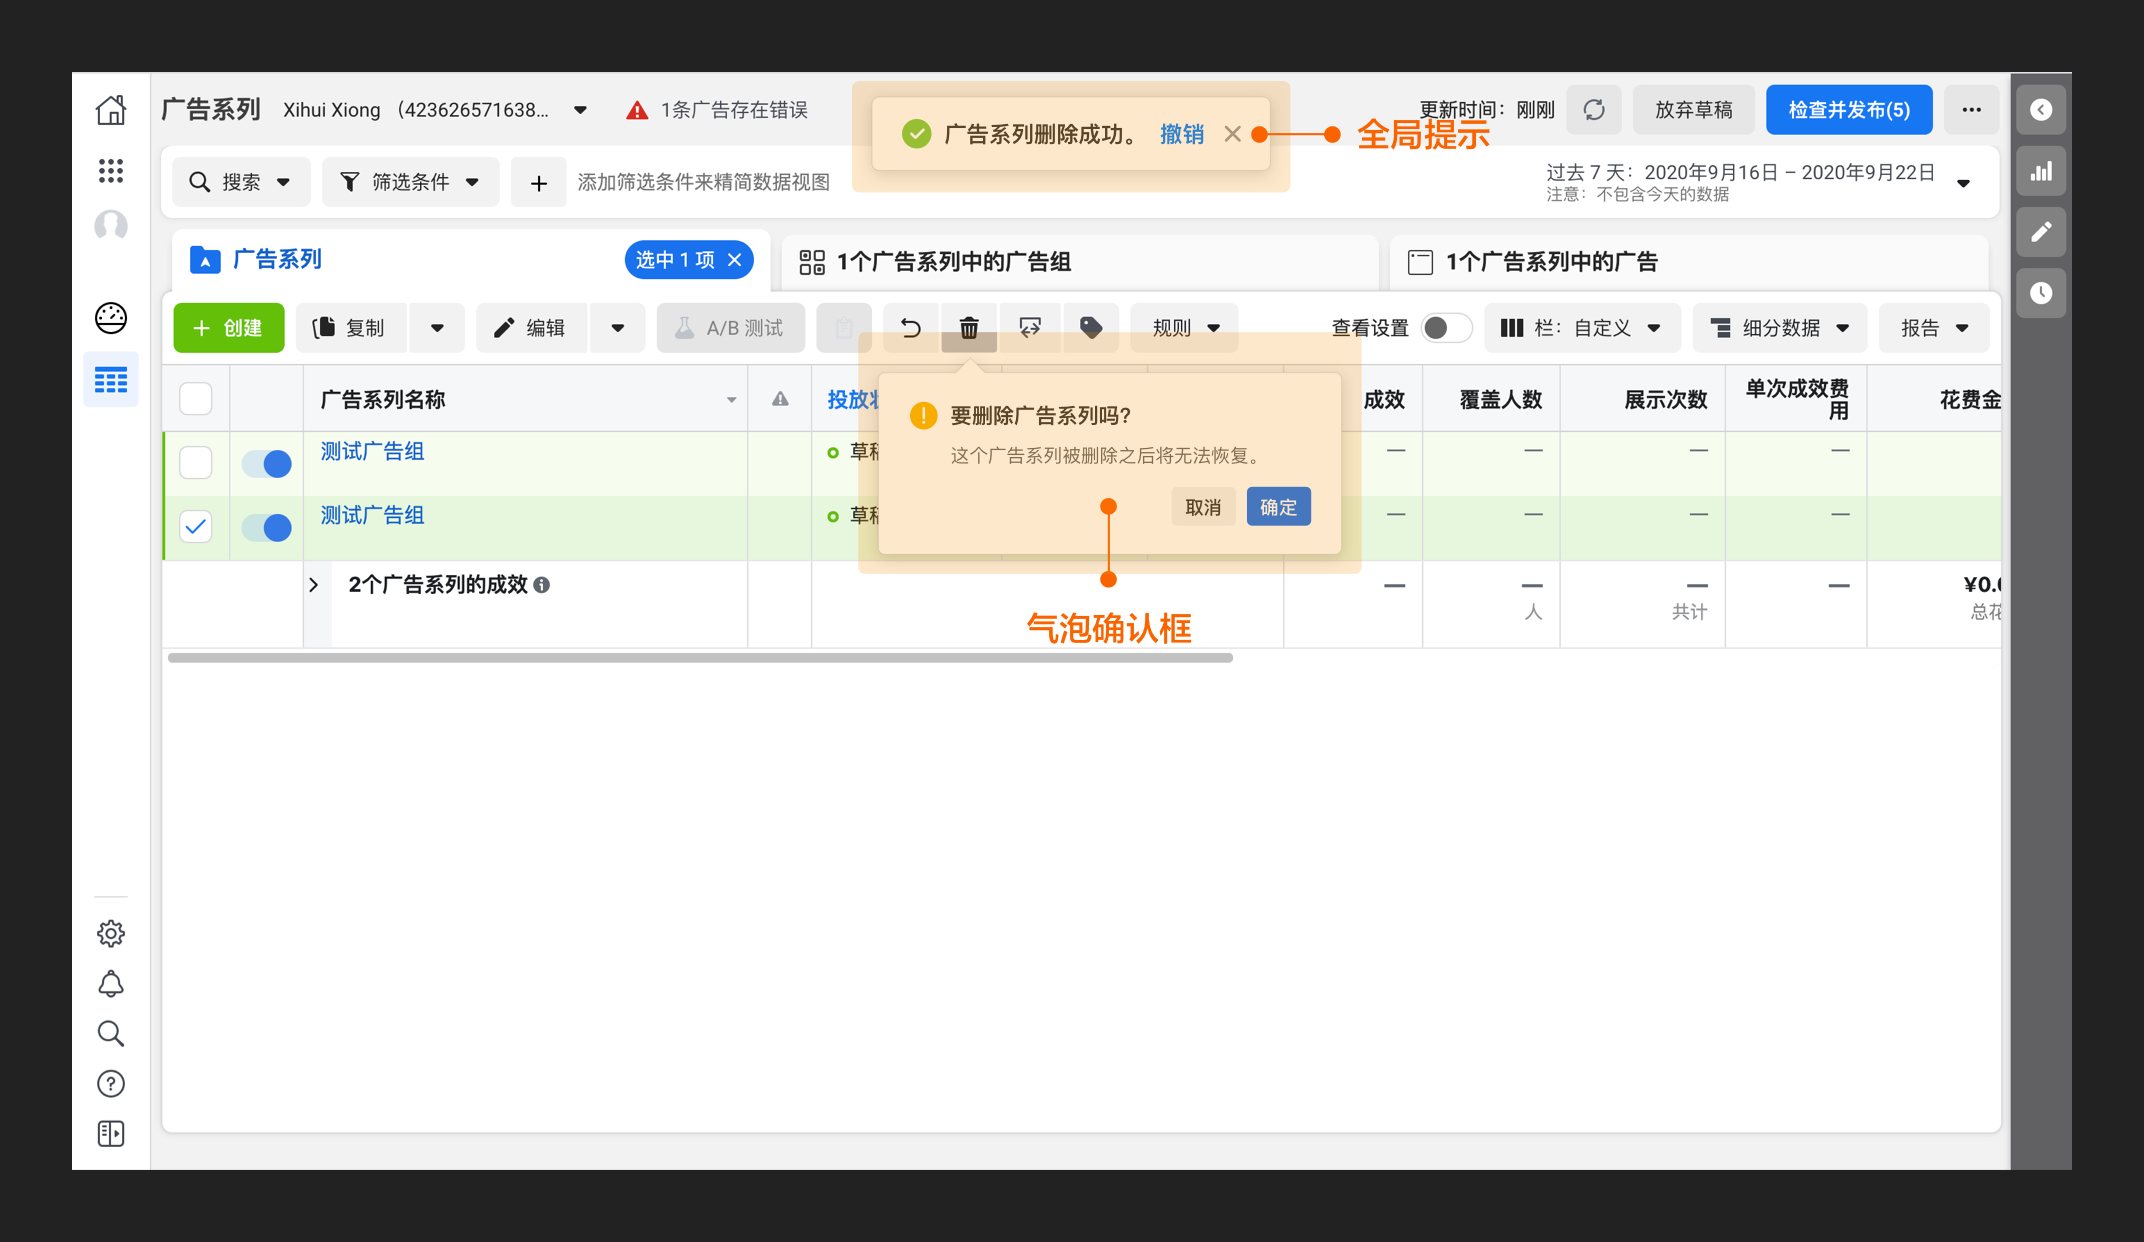Open the home icon in left sidebar
The image size is (2144, 1242).
[111, 110]
